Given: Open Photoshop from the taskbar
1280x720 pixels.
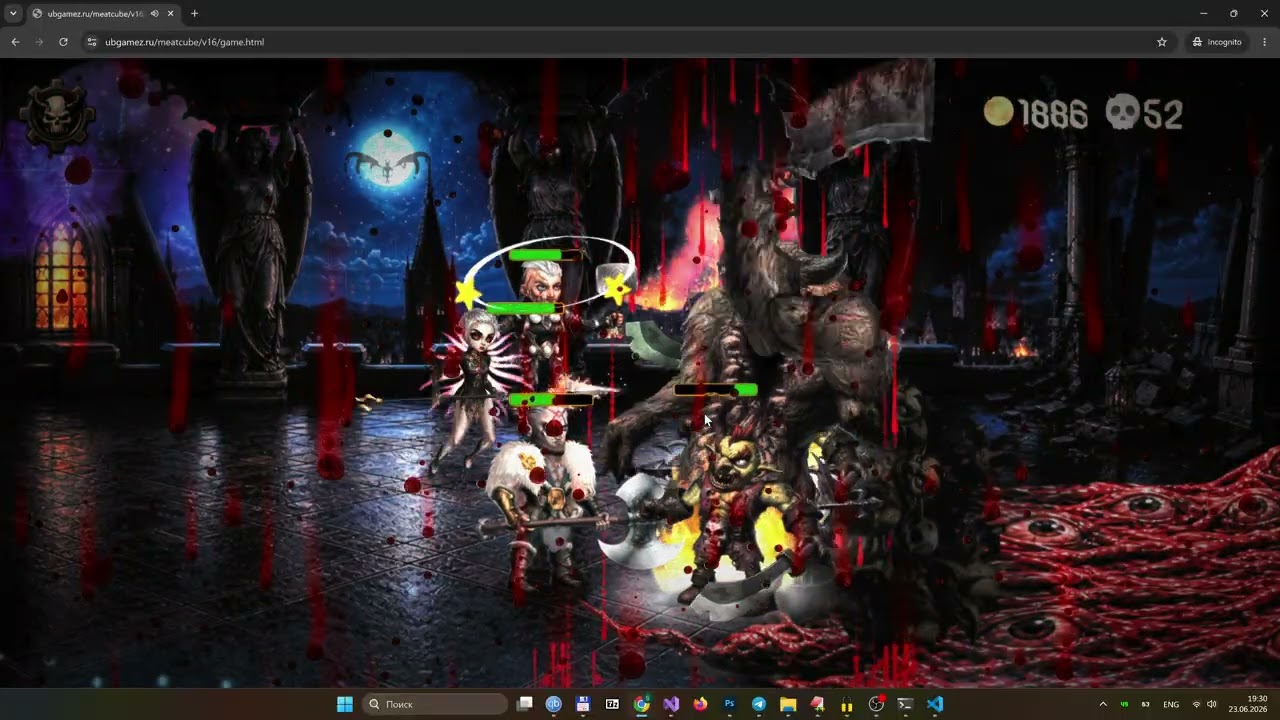Looking at the screenshot, I should point(729,704).
